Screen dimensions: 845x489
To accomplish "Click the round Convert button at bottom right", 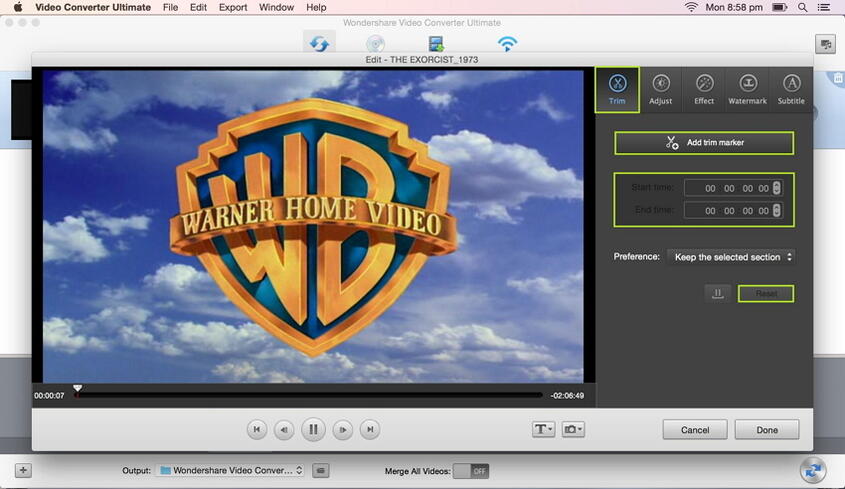I will point(813,470).
